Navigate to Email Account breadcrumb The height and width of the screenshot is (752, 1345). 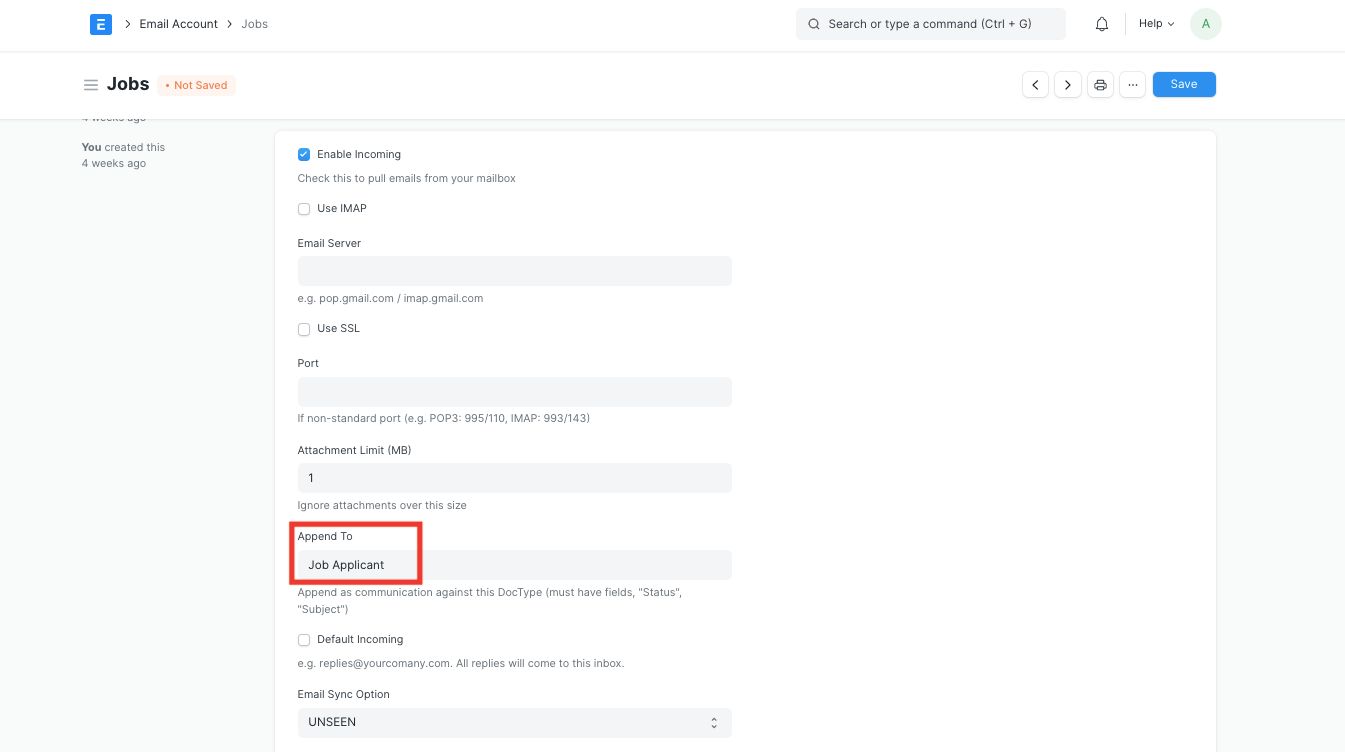point(178,24)
